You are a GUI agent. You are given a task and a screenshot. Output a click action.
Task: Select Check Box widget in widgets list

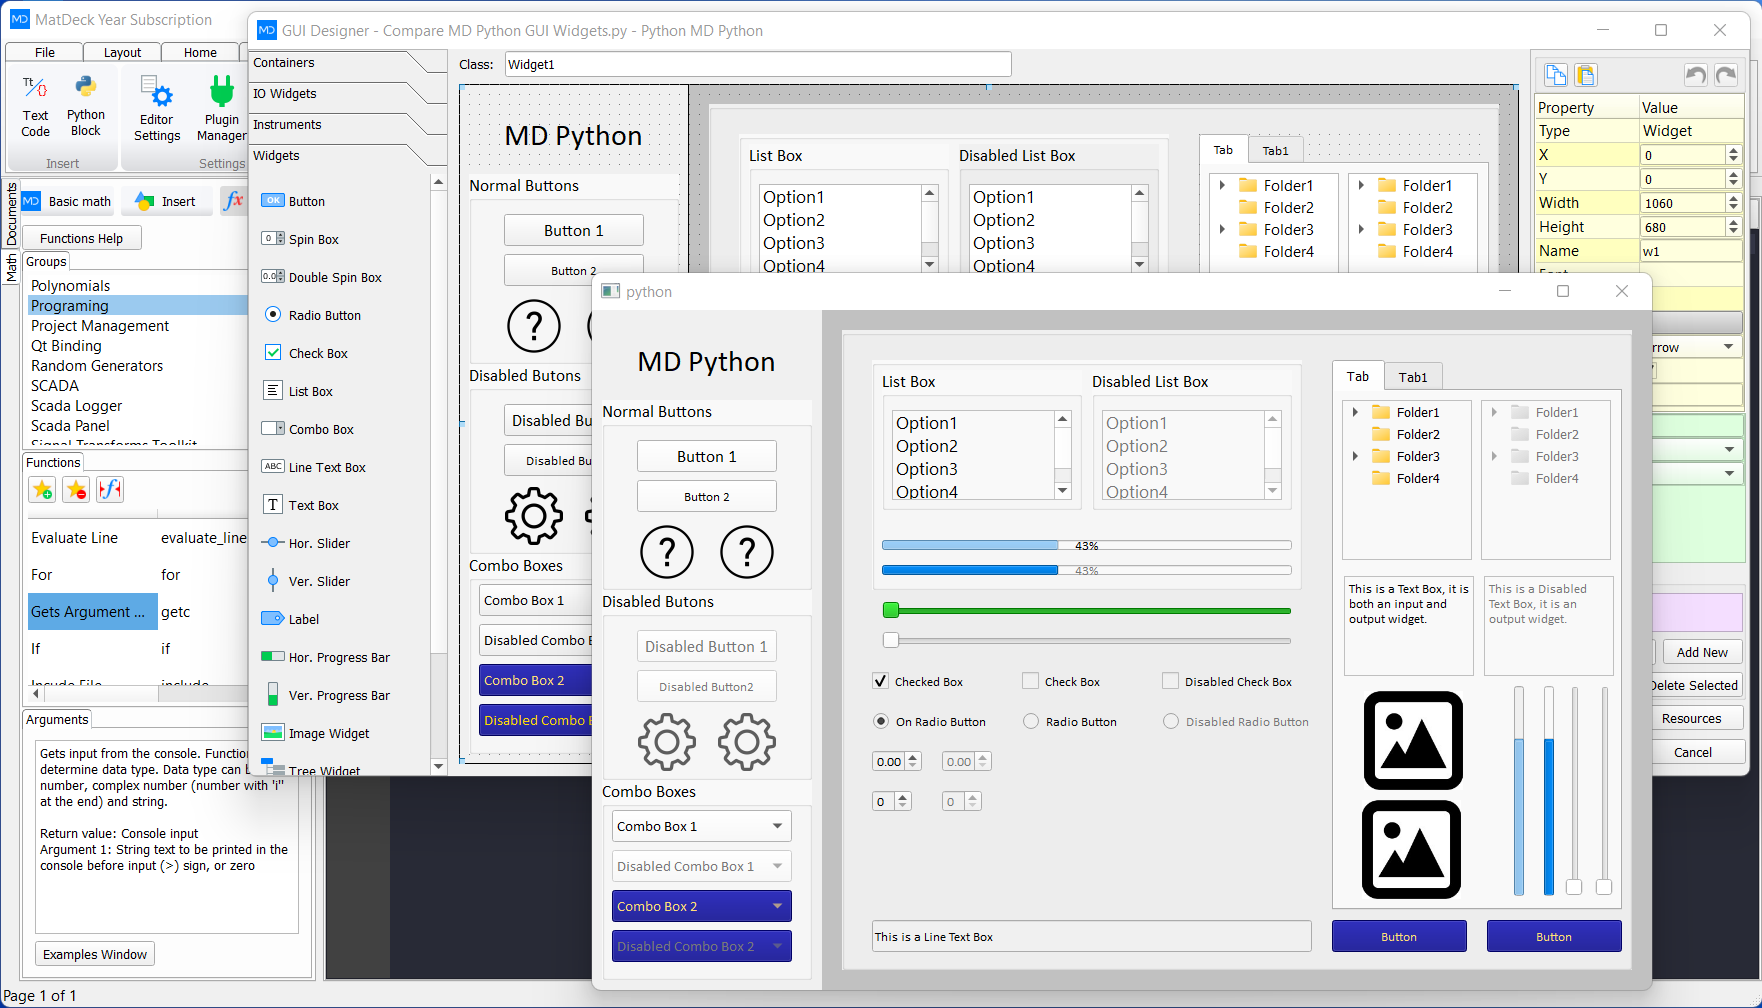[306, 353]
